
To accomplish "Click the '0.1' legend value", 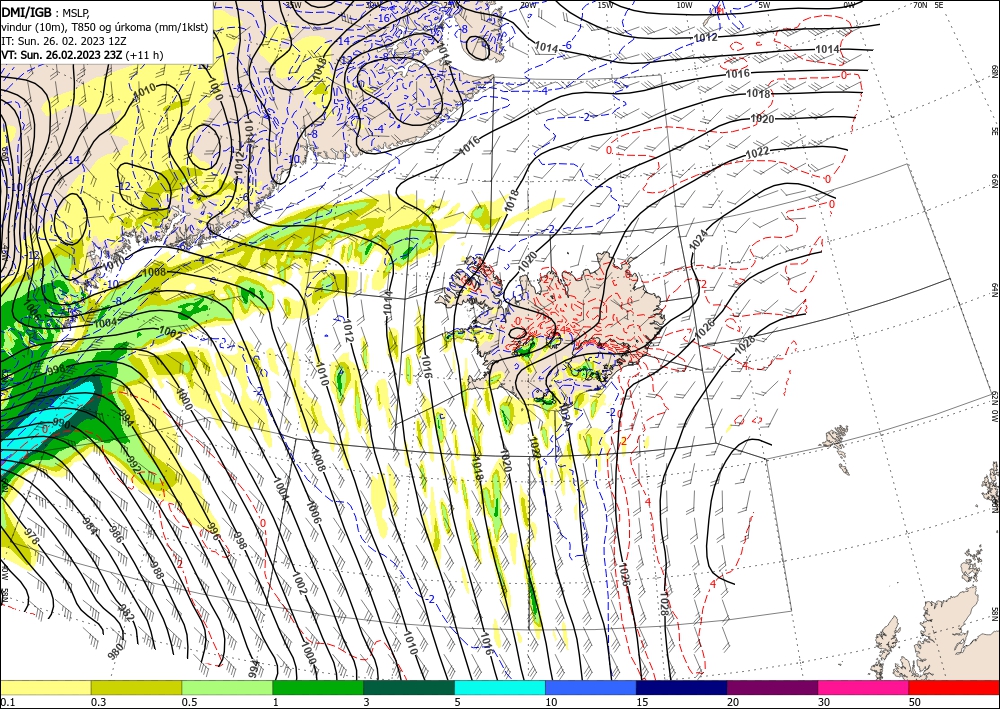I will point(6,702).
